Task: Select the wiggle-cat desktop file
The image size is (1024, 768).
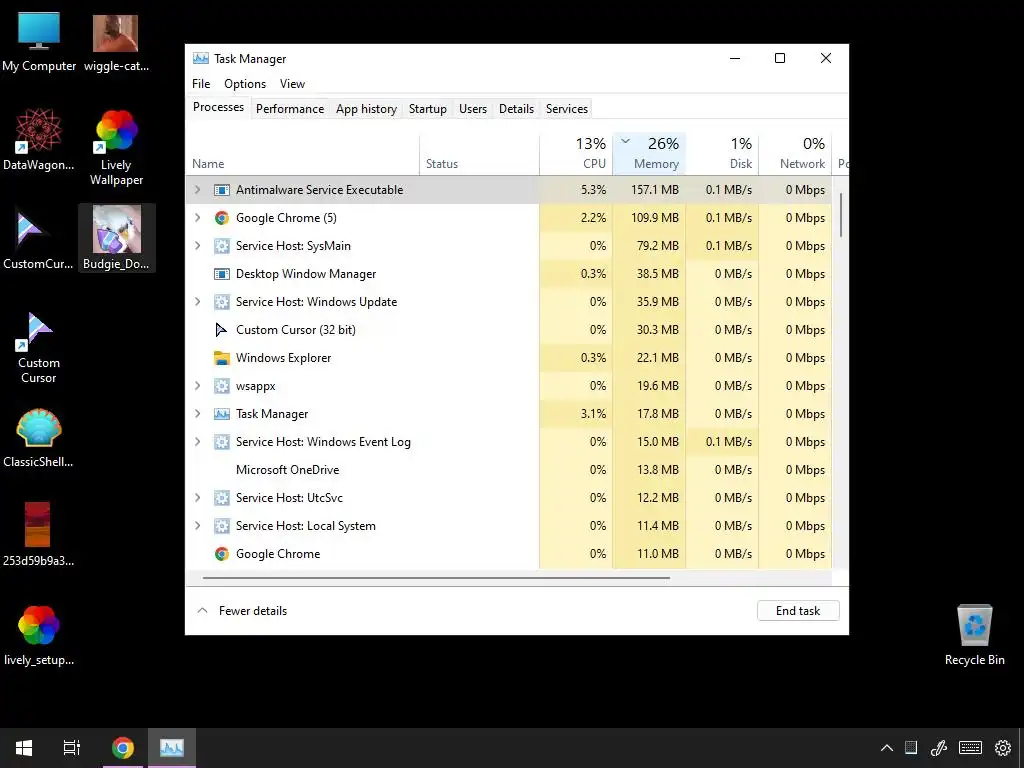Action: point(116,42)
